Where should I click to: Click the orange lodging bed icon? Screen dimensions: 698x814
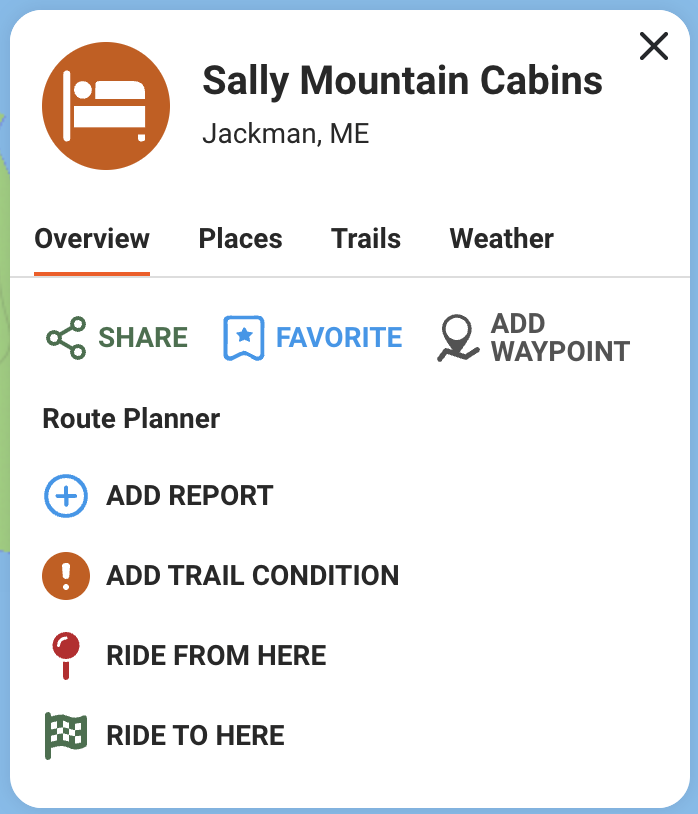106,105
